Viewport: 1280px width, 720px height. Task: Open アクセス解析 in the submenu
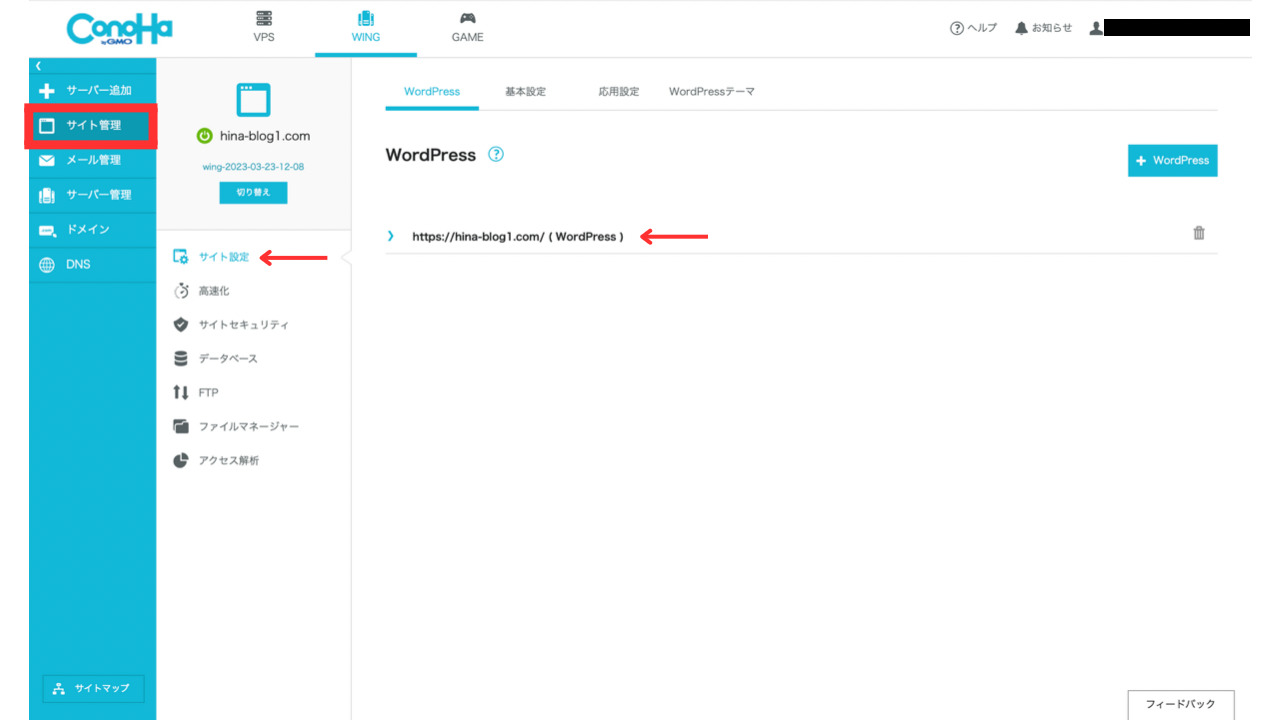click(216, 461)
